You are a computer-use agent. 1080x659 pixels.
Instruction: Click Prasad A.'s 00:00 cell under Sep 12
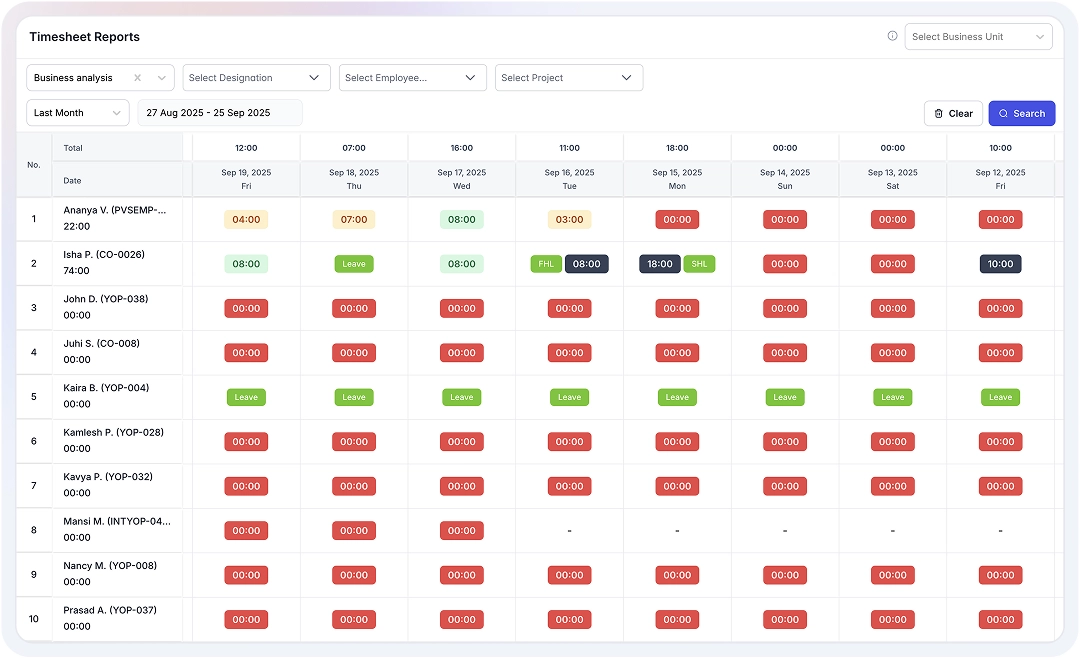(x=1000, y=619)
